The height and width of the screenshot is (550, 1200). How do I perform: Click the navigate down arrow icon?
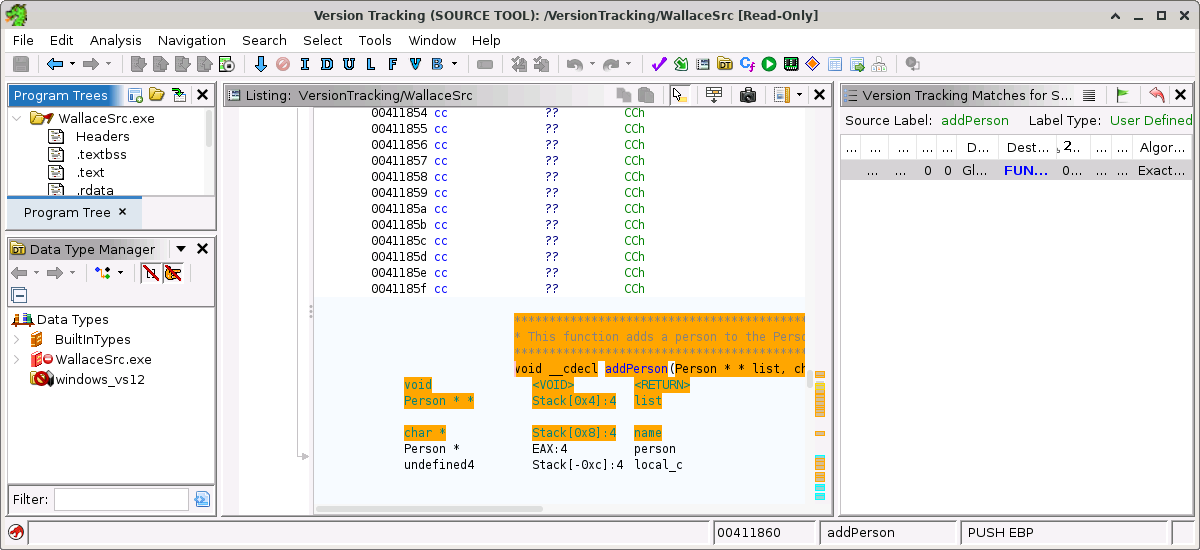(261, 64)
